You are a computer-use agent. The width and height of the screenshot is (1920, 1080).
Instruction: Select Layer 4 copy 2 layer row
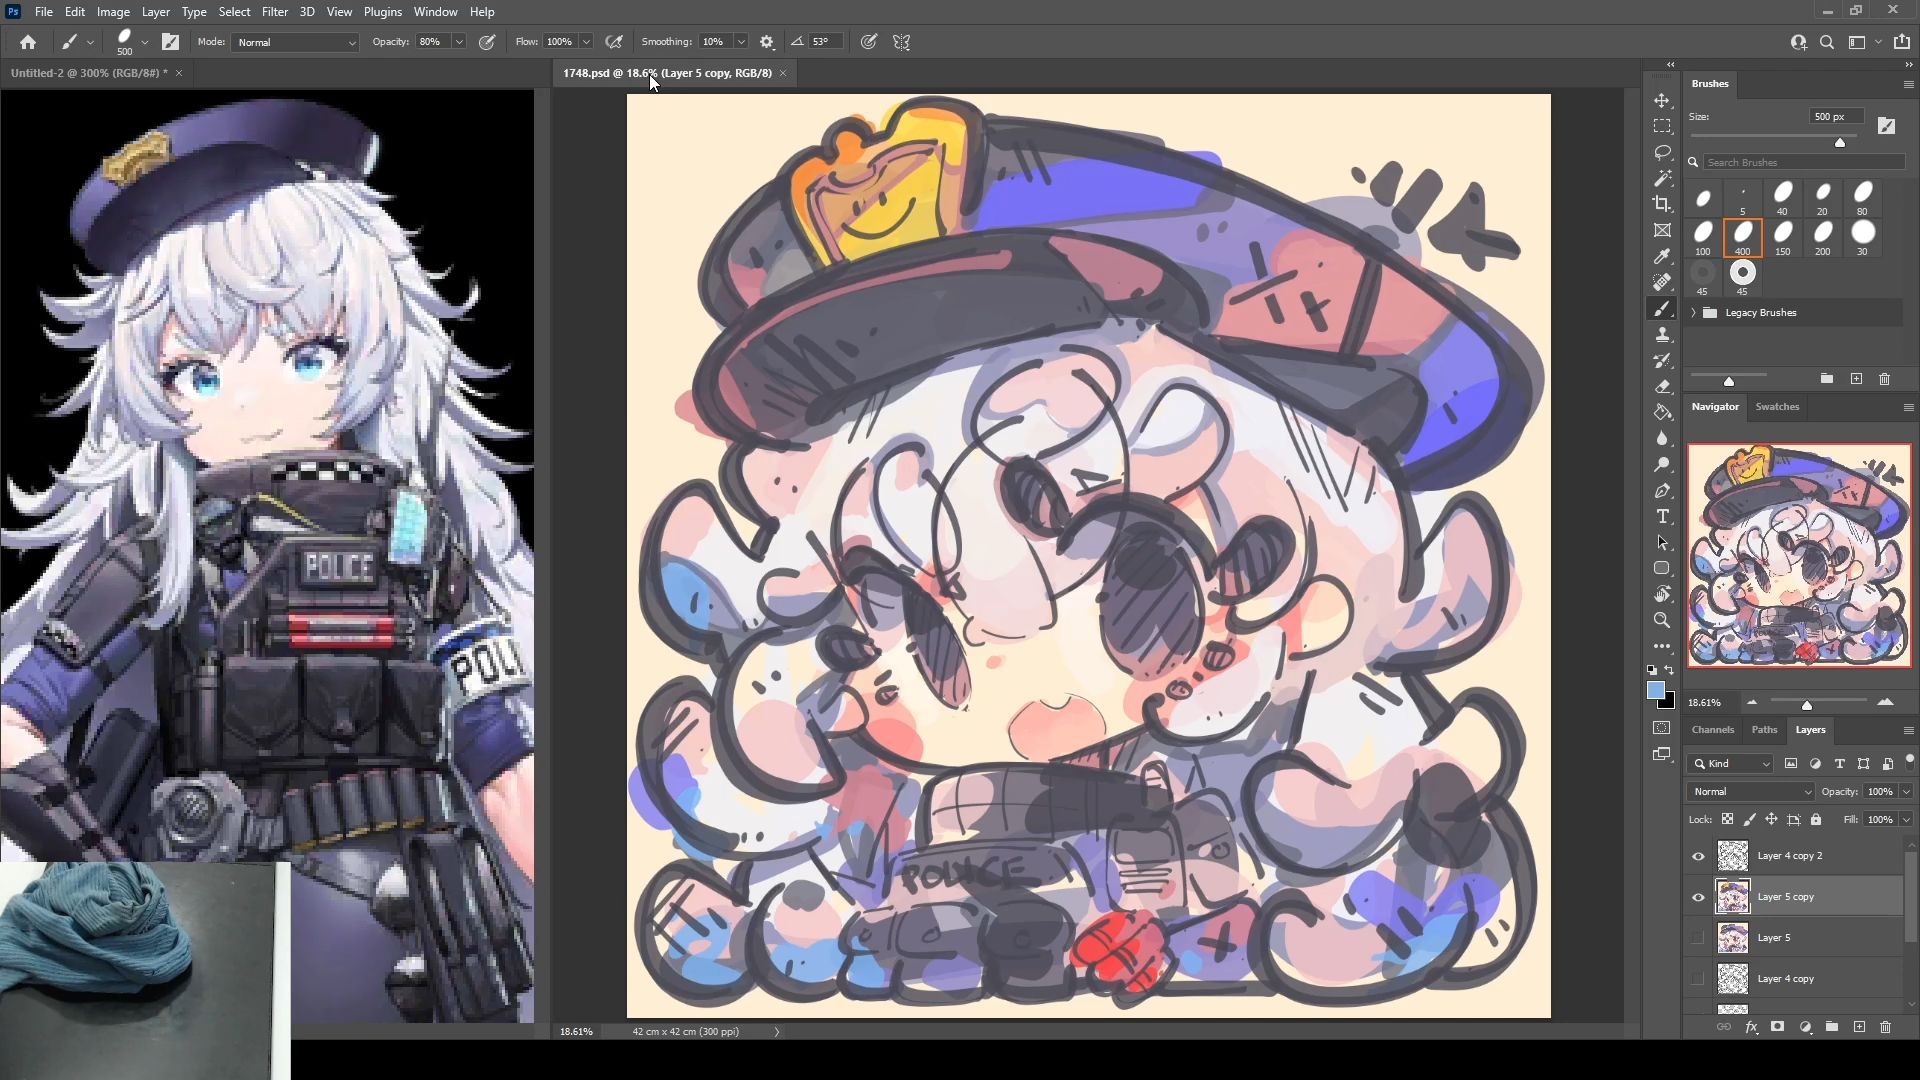1794,856
